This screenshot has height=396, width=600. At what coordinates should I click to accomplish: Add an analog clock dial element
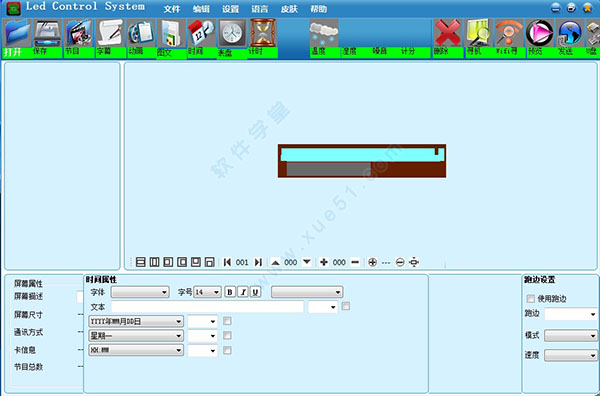[x=232, y=34]
